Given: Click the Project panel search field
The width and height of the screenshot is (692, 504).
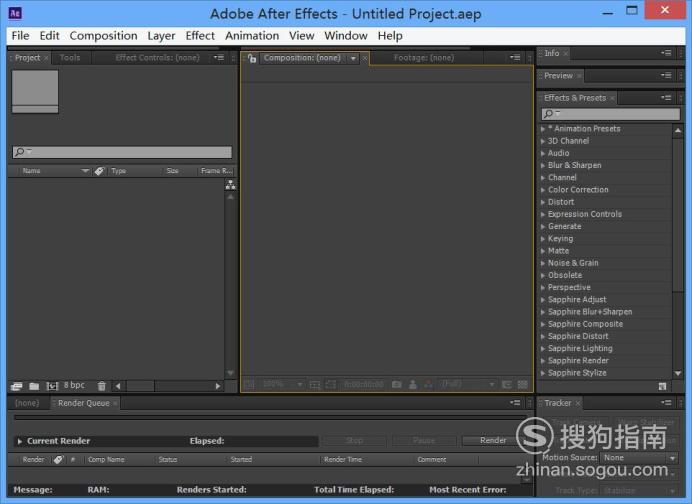Looking at the screenshot, I should (122, 152).
